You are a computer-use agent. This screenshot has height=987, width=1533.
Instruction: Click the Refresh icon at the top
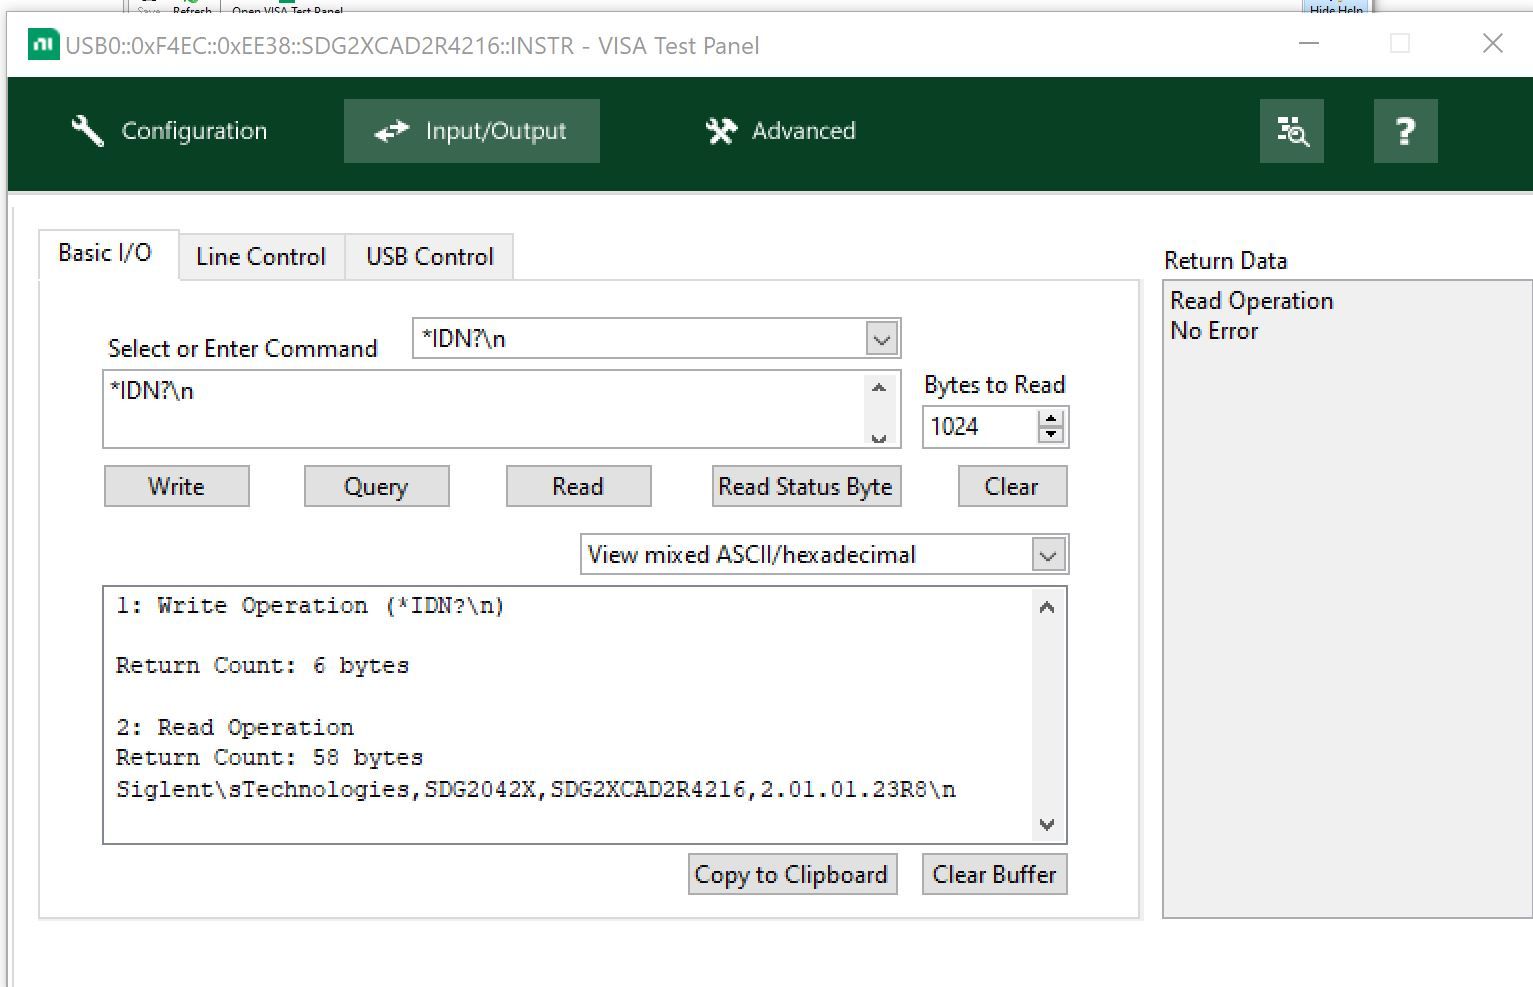click(x=190, y=4)
